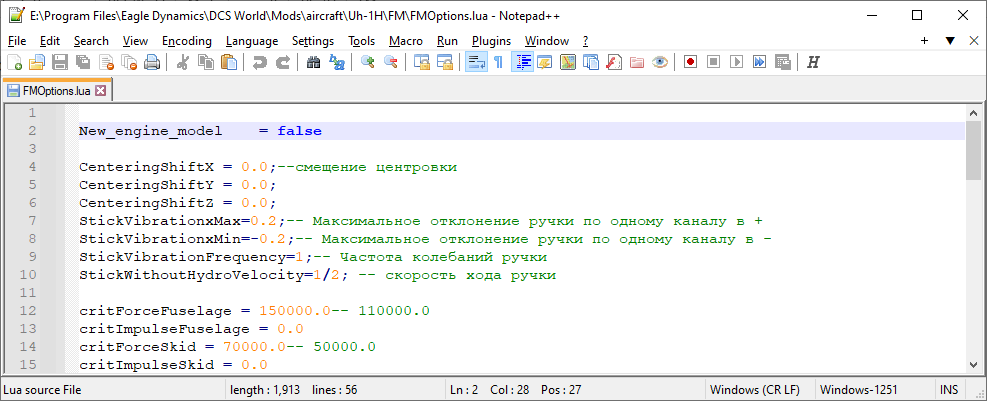
Task: Open the Document List icon
Action: point(590,62)
